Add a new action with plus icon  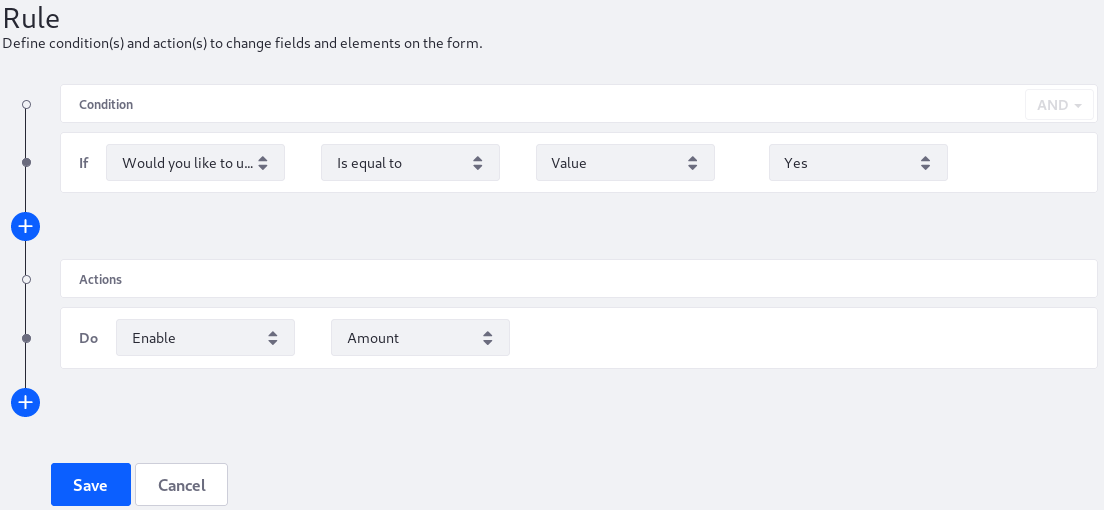[x=25, y=402]
